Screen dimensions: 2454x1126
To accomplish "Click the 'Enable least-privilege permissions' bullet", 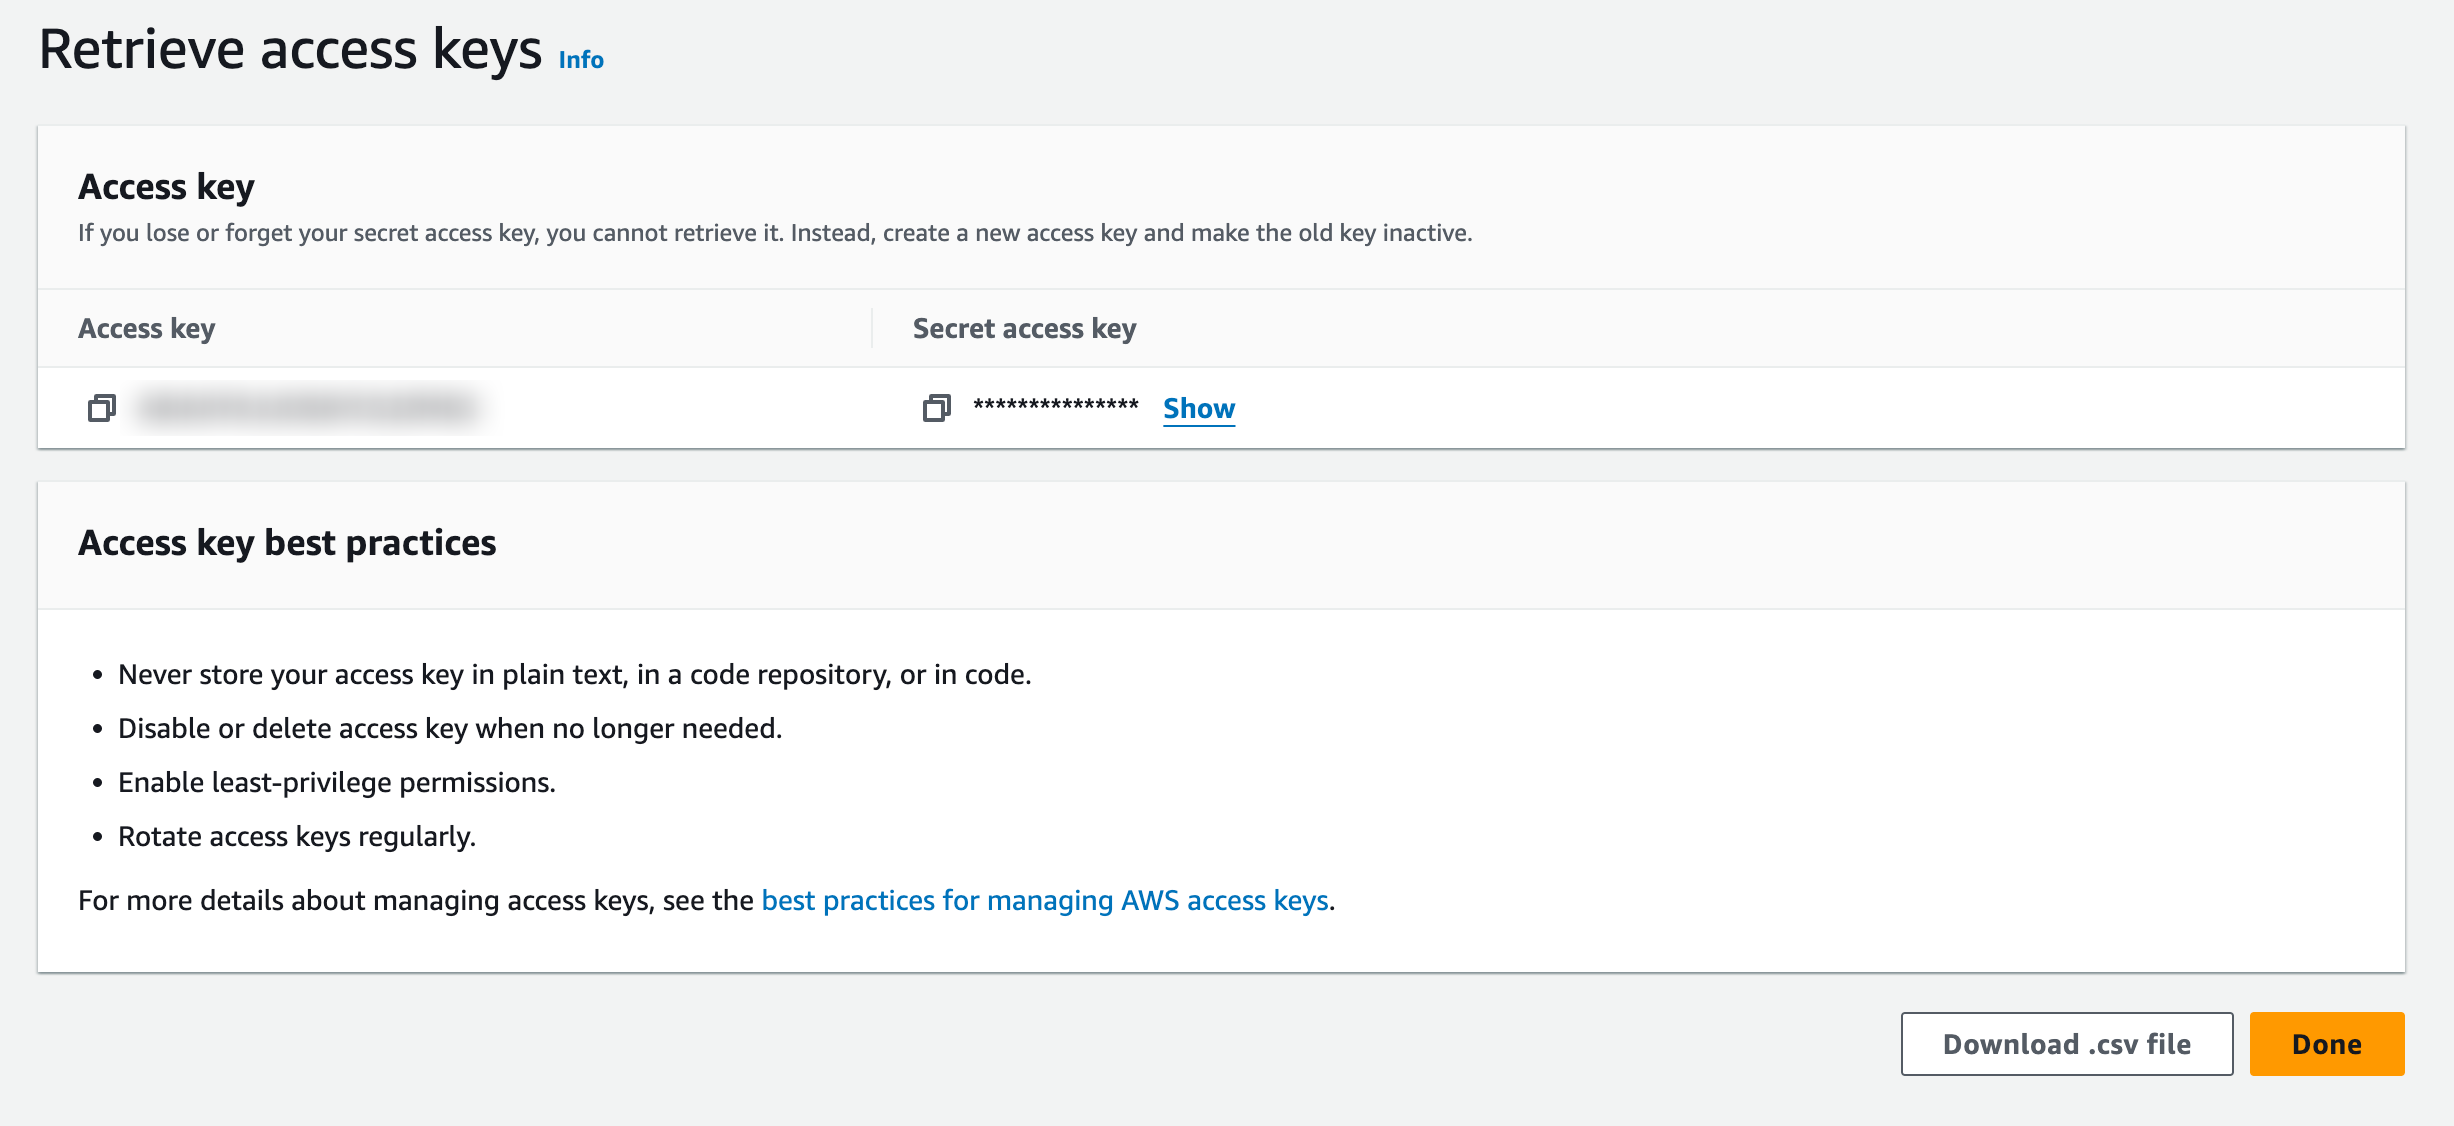I will point(336,782).
